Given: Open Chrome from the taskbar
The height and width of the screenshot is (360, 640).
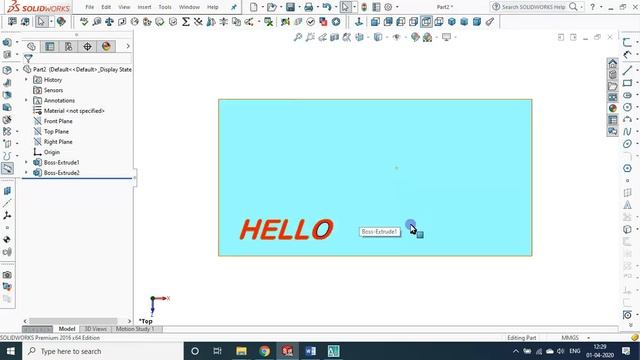Looking at the screenshot, I should (264, 351).
